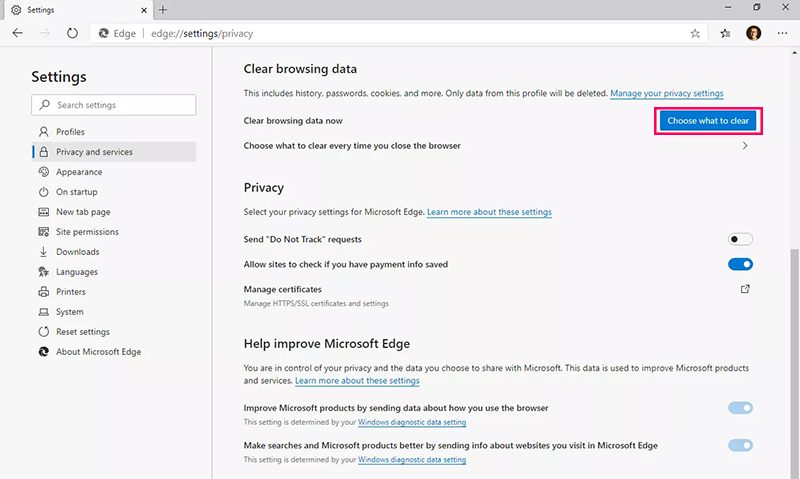
Task: Open About Microsoft Edge page
Action: pos(114,351)
